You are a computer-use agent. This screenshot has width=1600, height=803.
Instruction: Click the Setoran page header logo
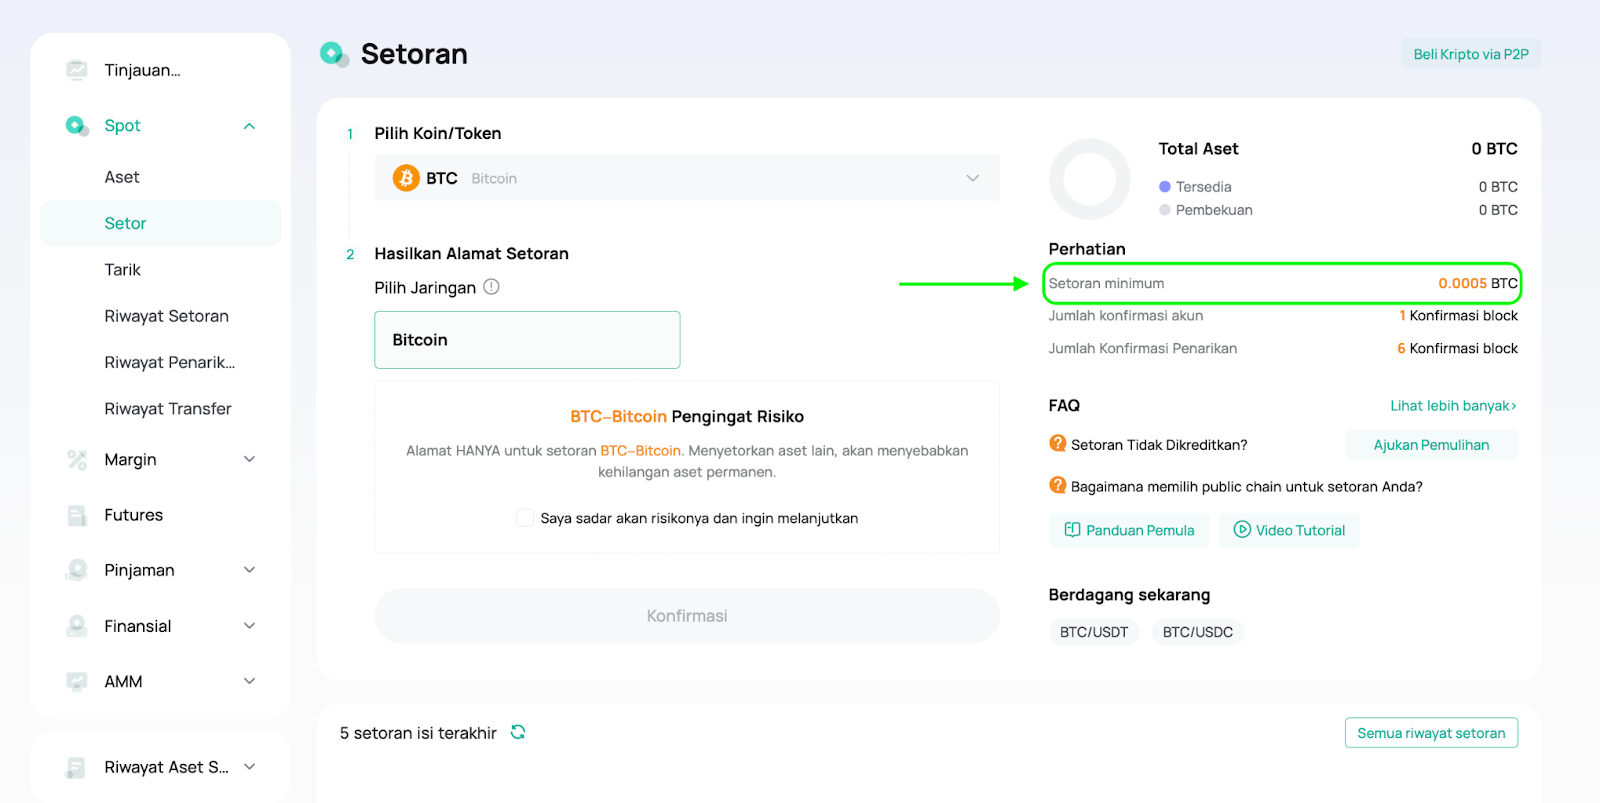tap(334, 54)
